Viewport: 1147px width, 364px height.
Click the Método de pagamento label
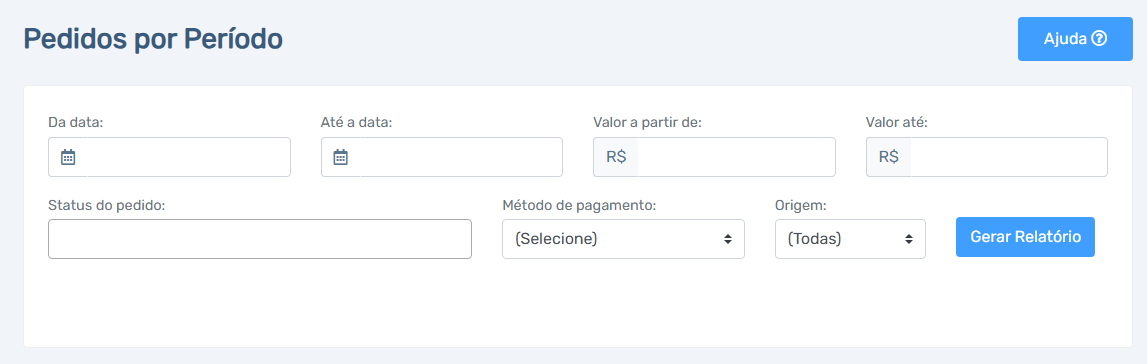point(579,205)
